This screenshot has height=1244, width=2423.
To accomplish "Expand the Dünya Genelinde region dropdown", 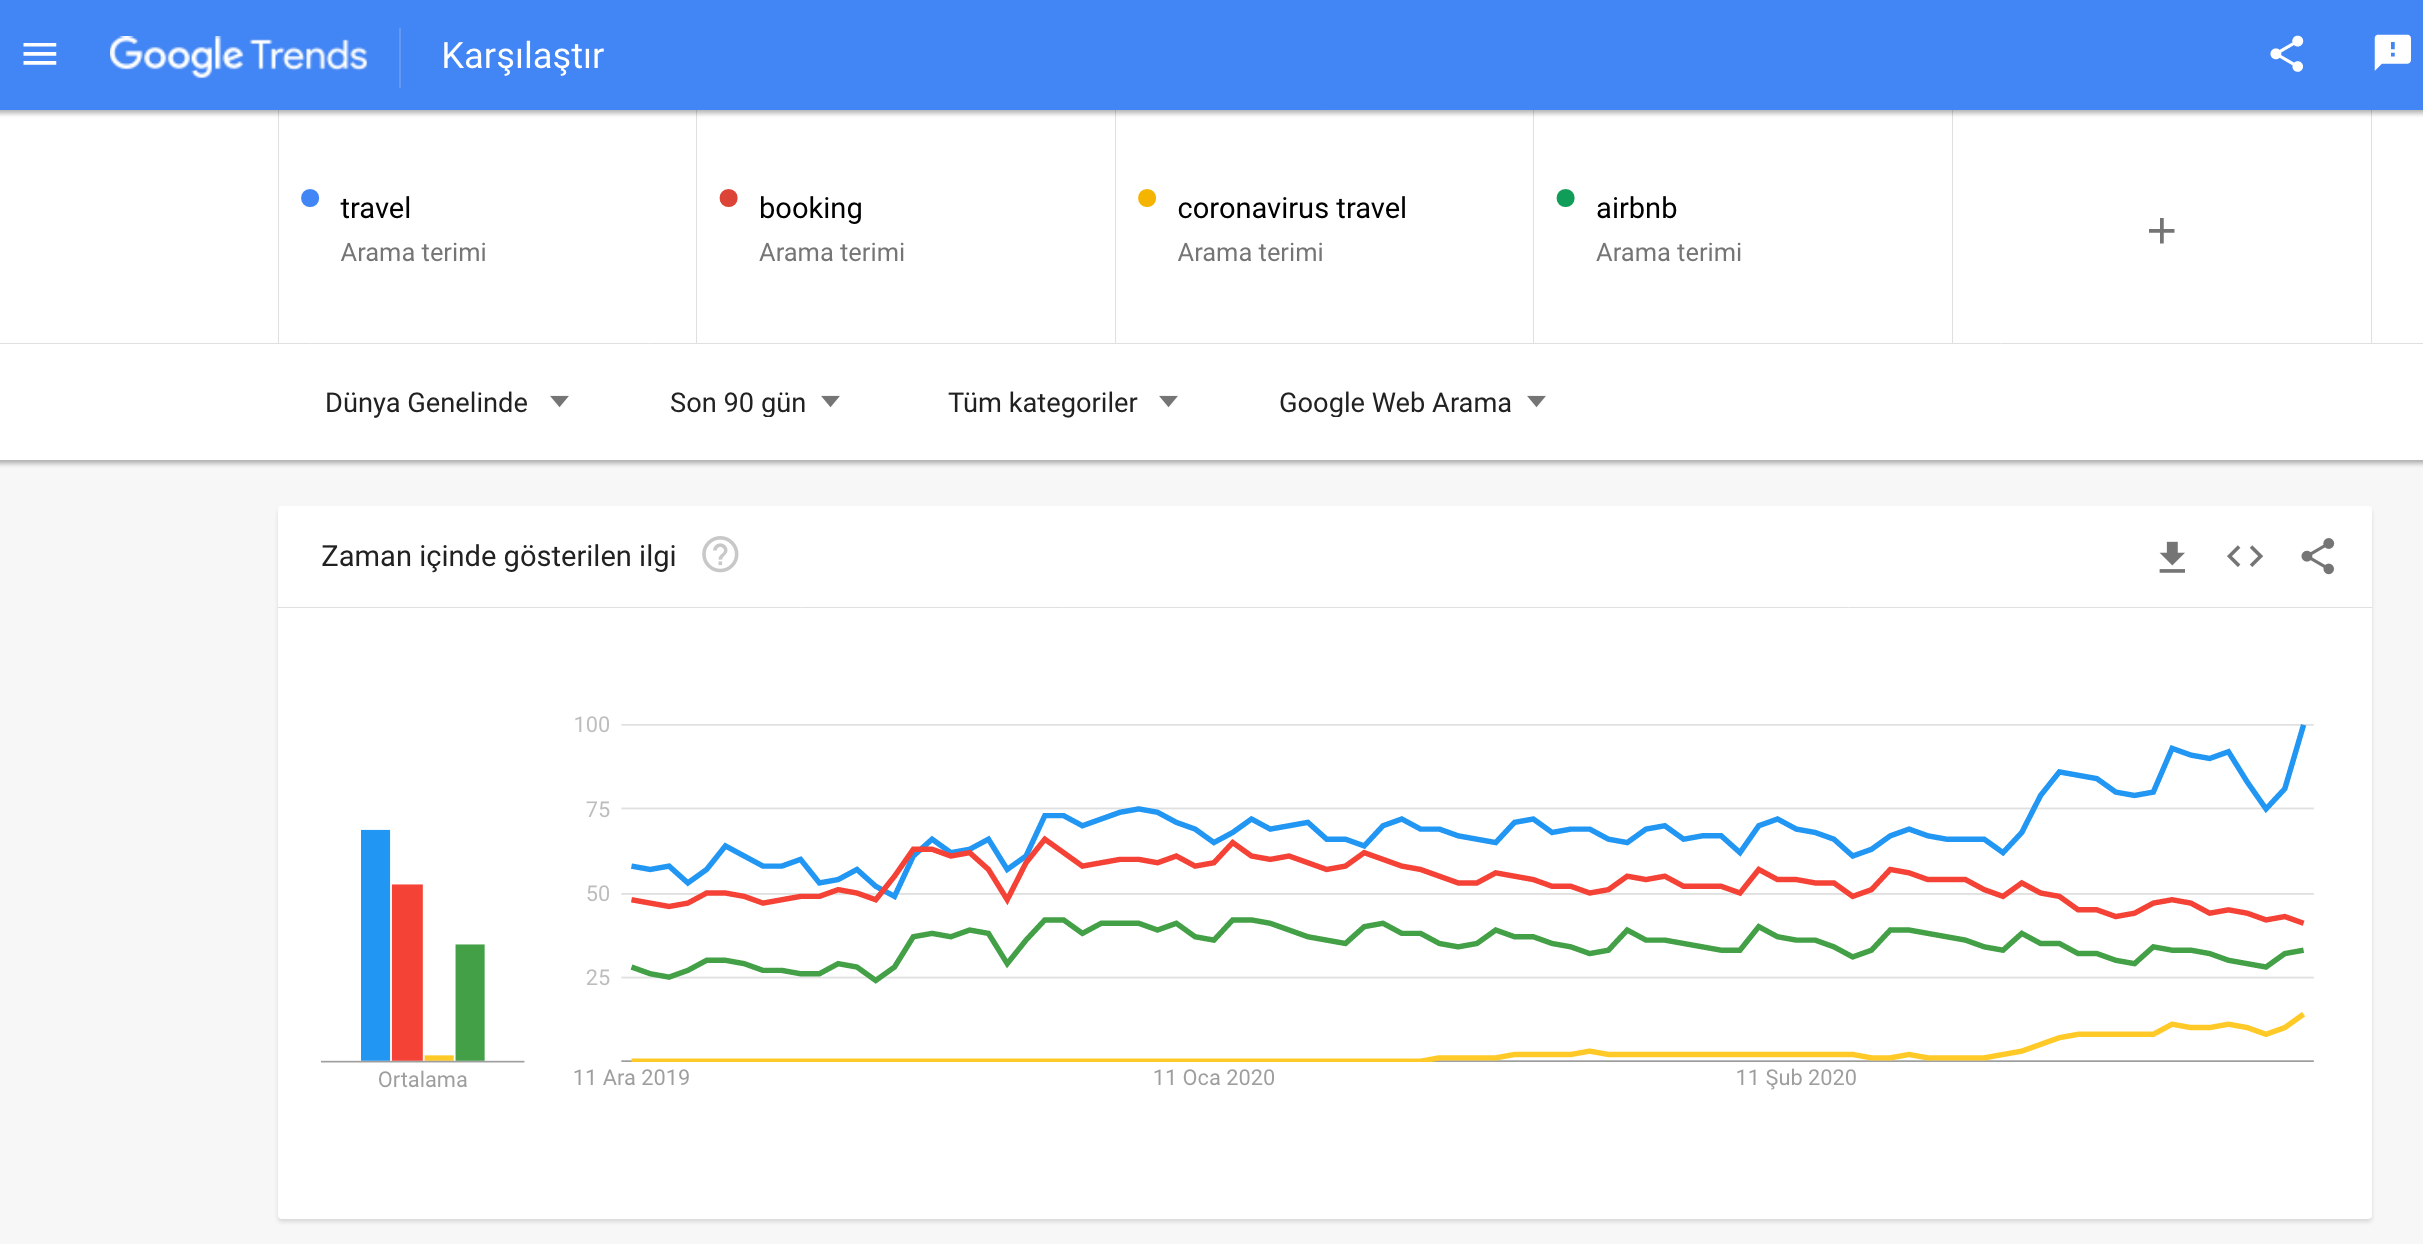I will 446,402.
